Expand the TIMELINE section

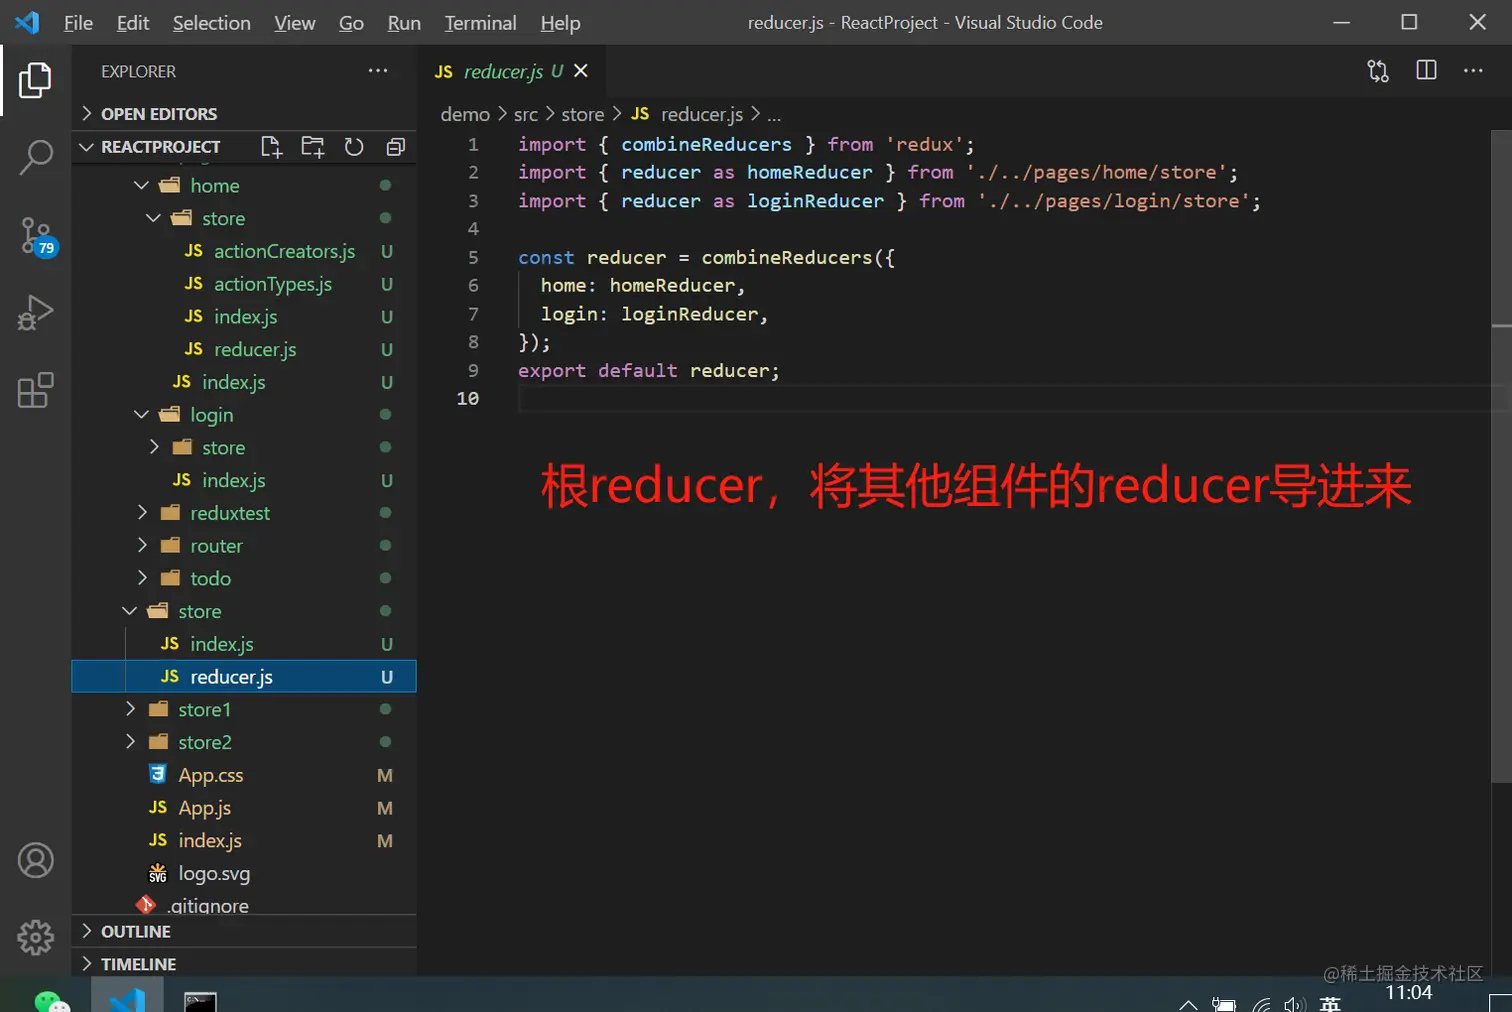pyautogui.click(x=244, y=964)
